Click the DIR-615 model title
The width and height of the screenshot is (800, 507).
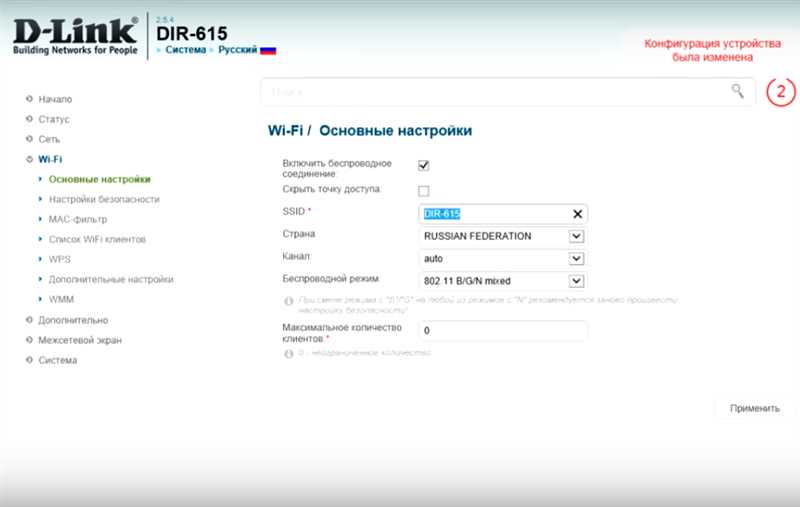pos(192,34)
